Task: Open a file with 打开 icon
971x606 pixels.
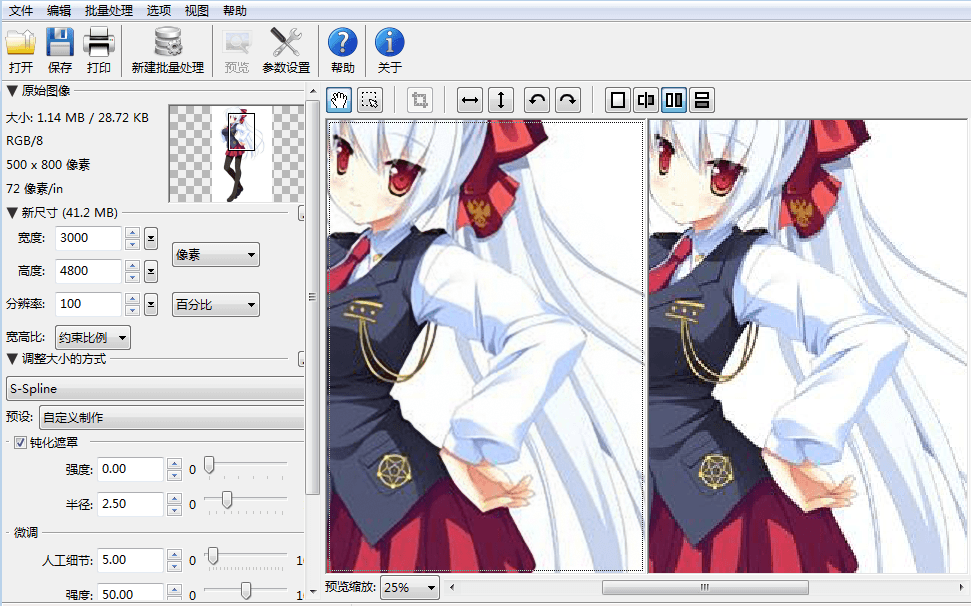Action: coord(20,50)
